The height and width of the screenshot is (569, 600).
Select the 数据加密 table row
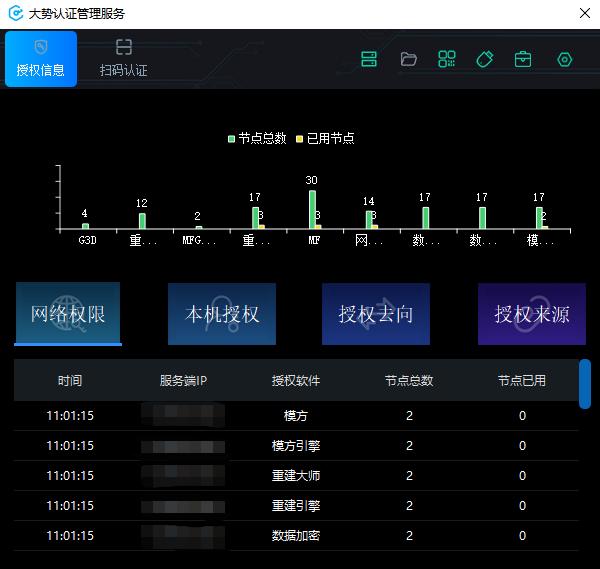point(296,535)
